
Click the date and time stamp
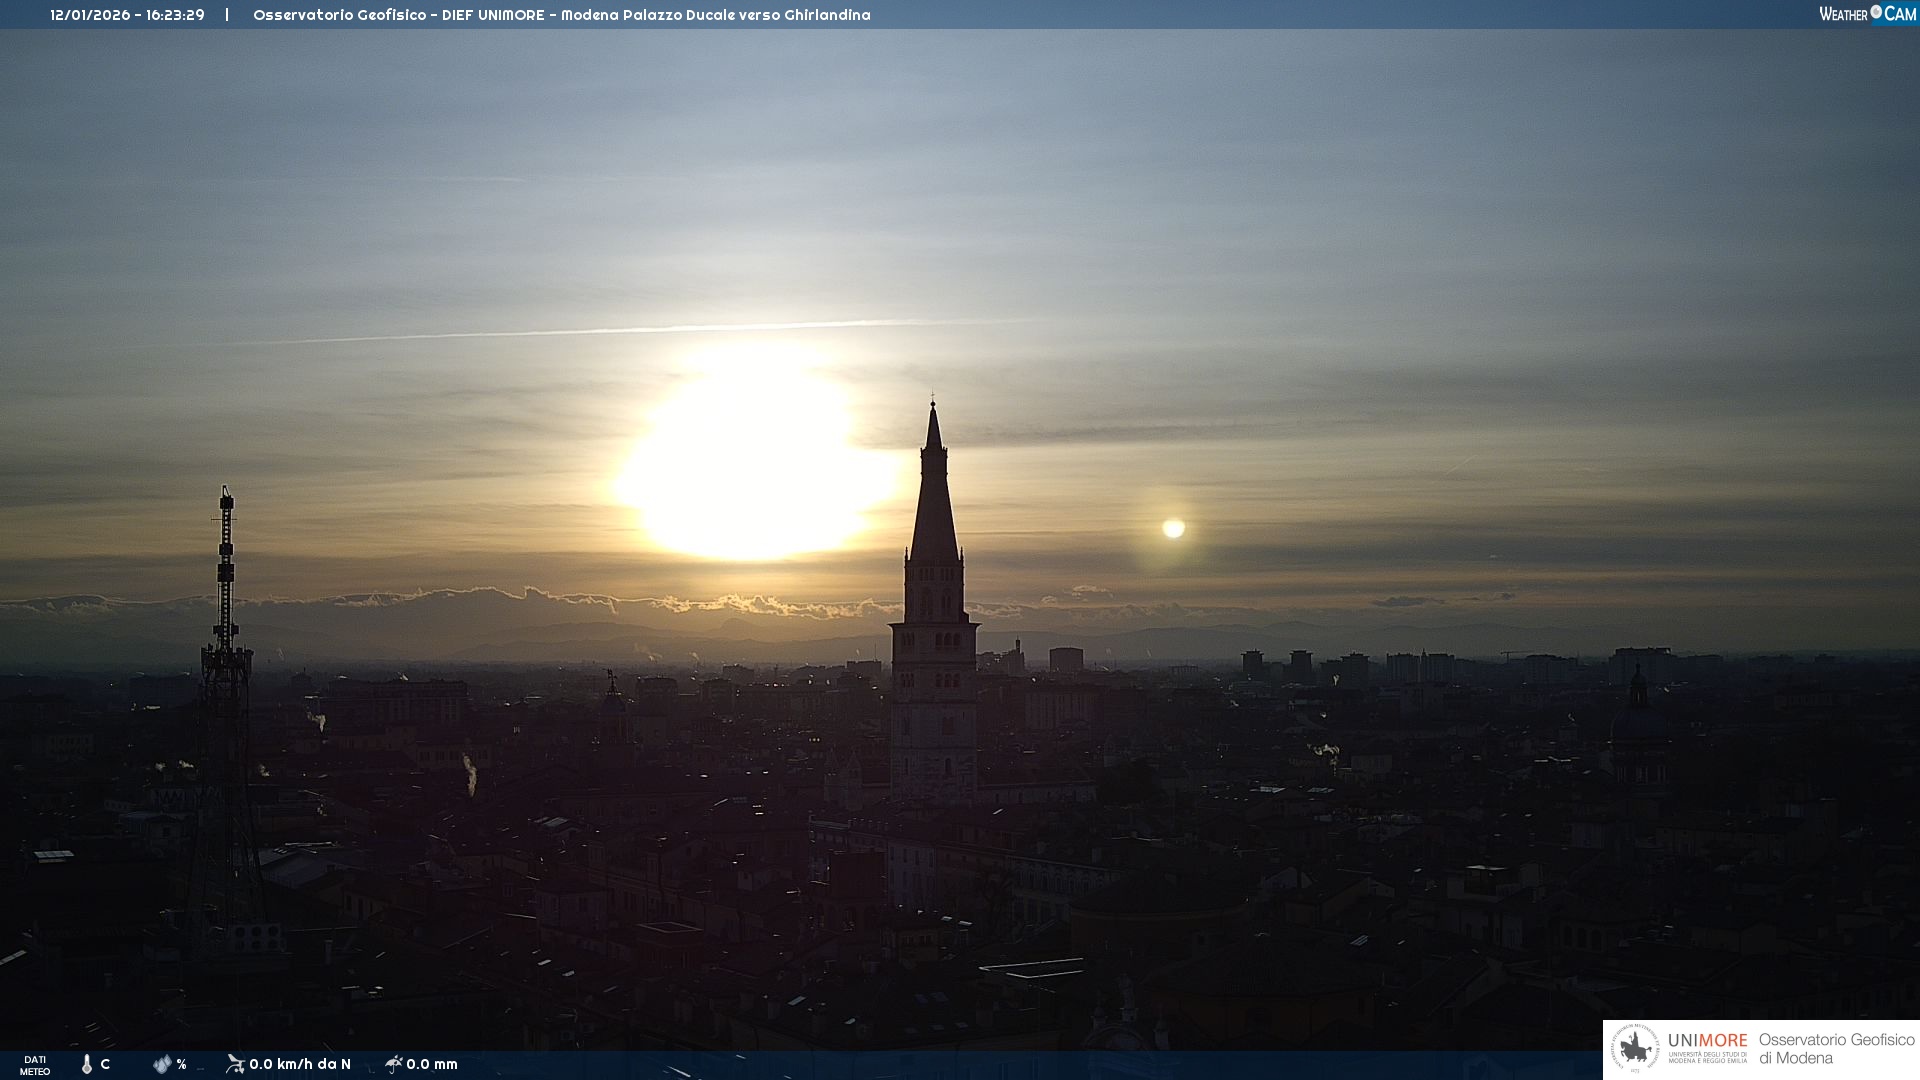tap(127, 15)
